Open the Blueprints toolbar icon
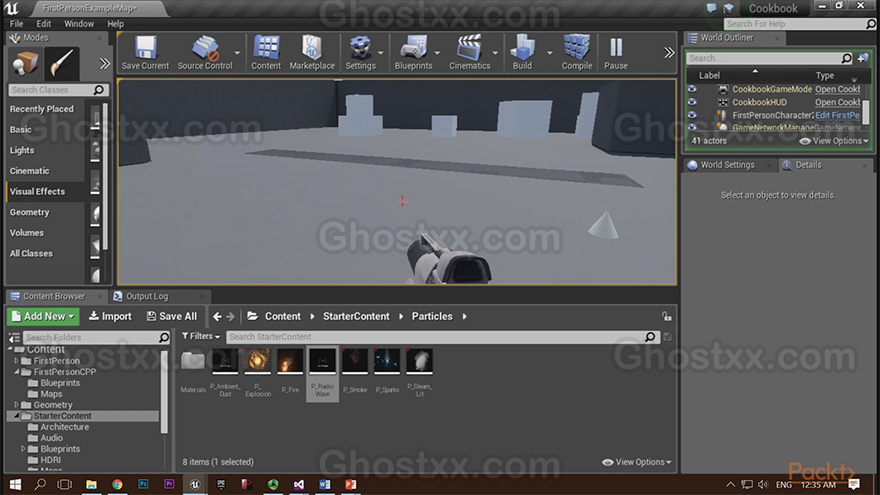 pyautogui.click(x=413, y=53)
